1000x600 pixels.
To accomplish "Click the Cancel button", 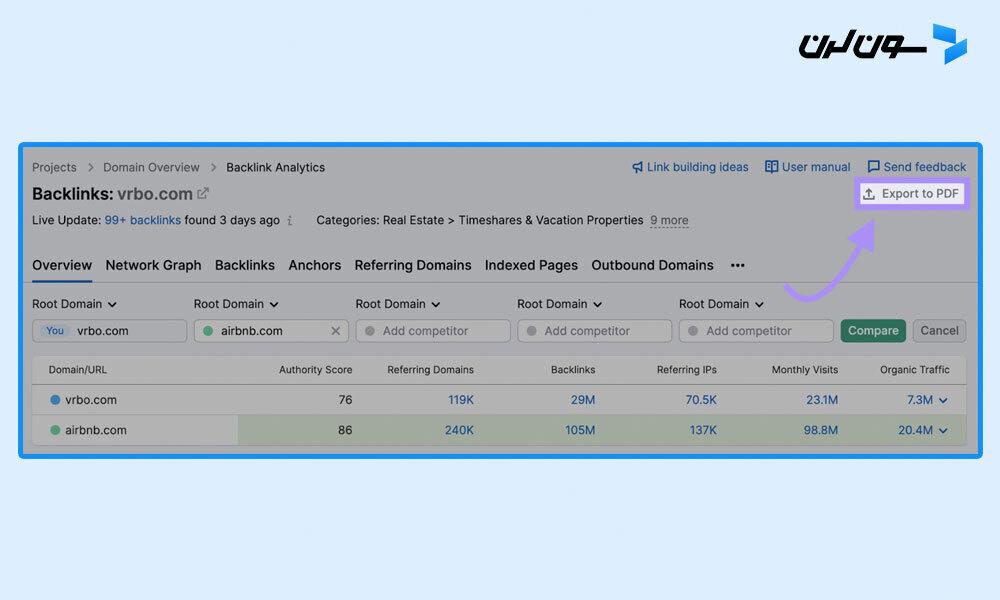I will coord(939,331).
